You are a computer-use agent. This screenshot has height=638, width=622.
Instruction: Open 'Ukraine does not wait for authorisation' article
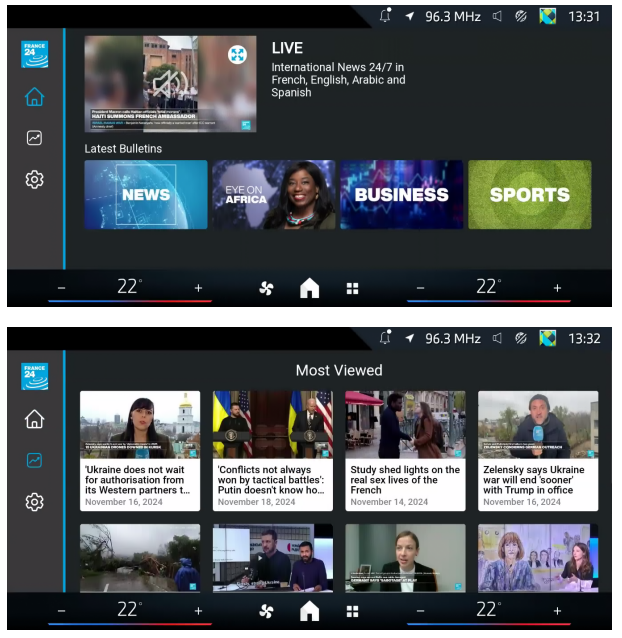140,450
